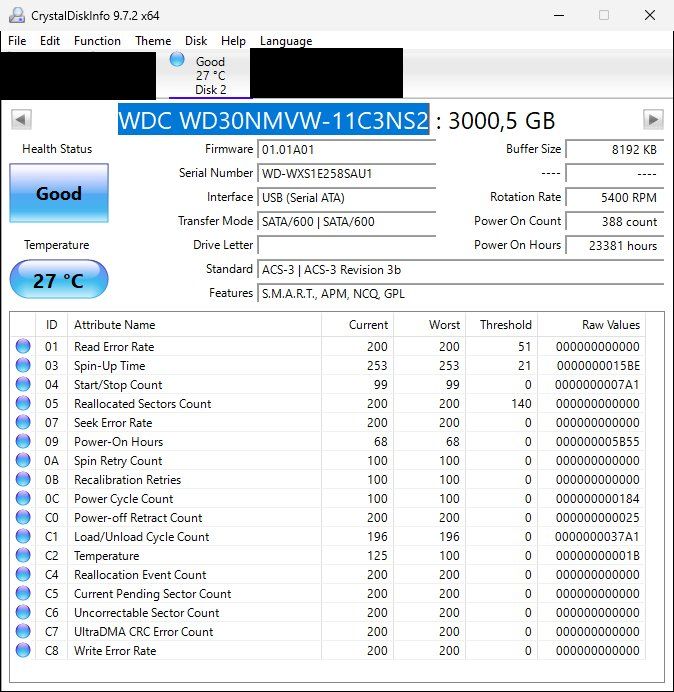Click the 27 °C temperature button
This screenshot has height=692, width=674.
tap(59, 280)
